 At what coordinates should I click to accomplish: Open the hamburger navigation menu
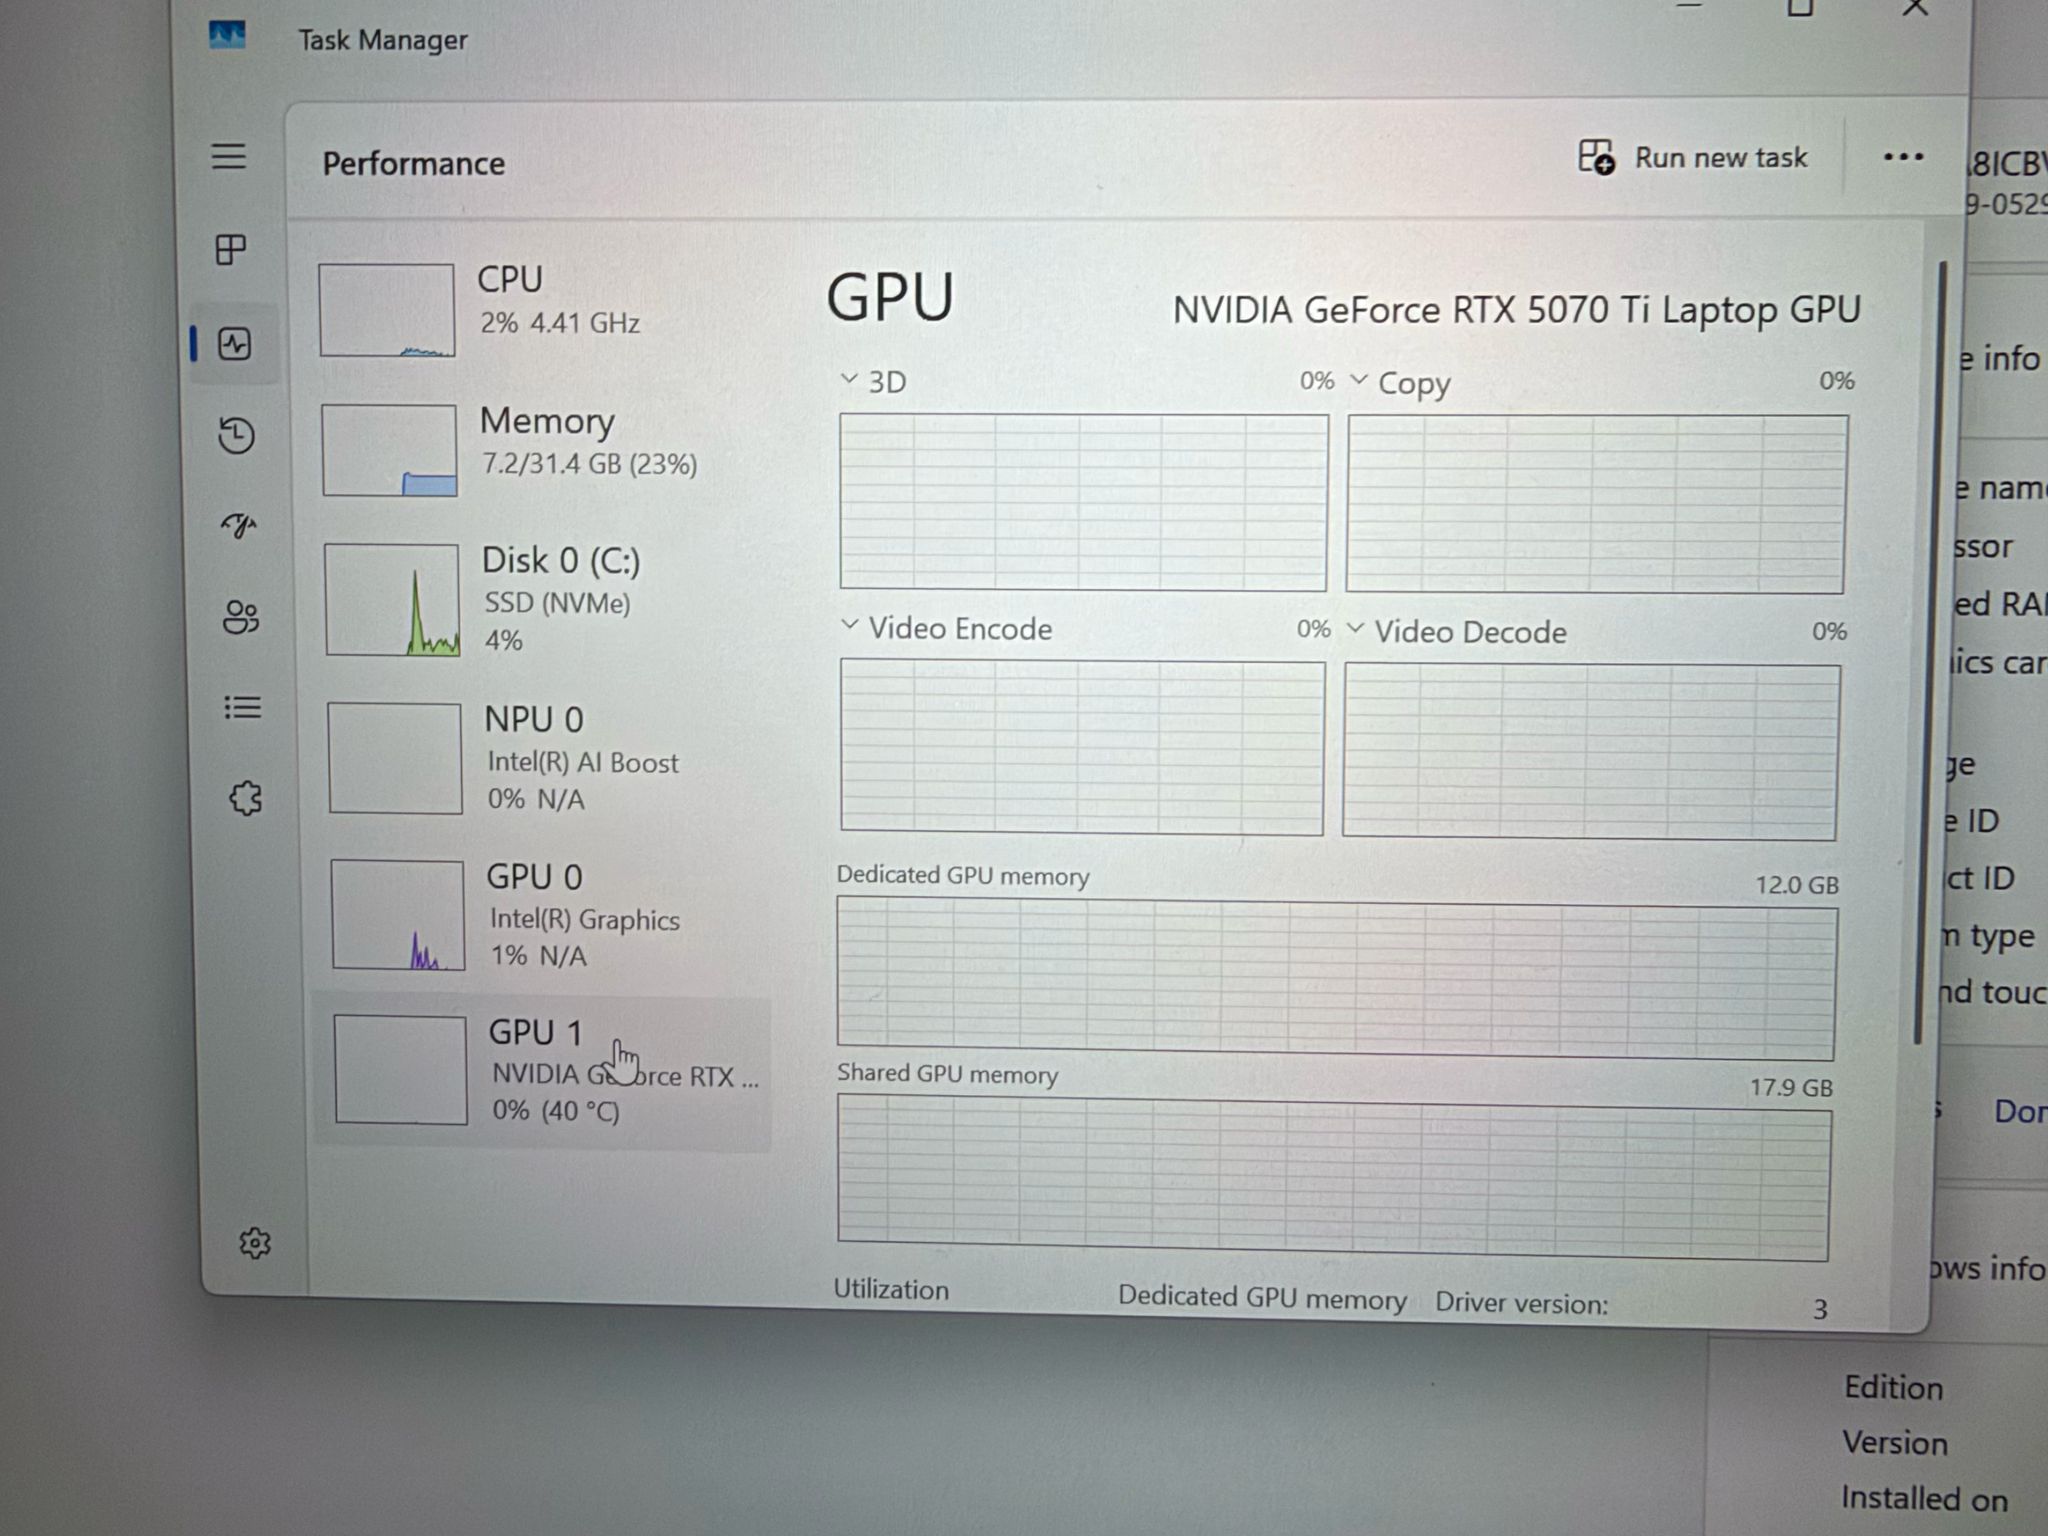pos(229,157)
